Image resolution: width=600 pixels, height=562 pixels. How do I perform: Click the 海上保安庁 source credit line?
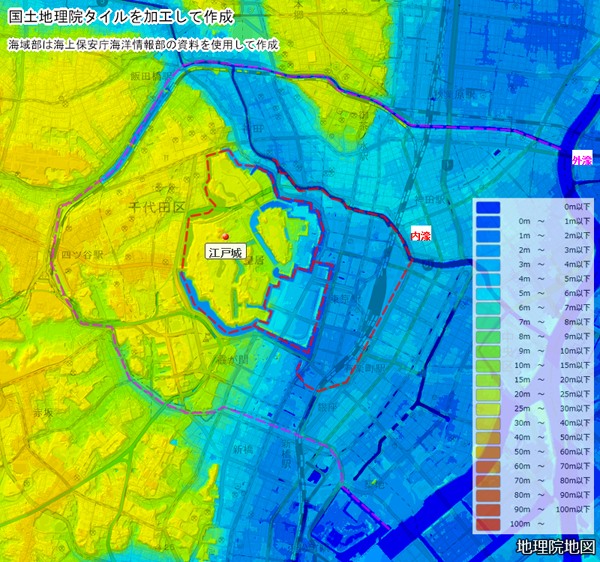coord(142,45)
